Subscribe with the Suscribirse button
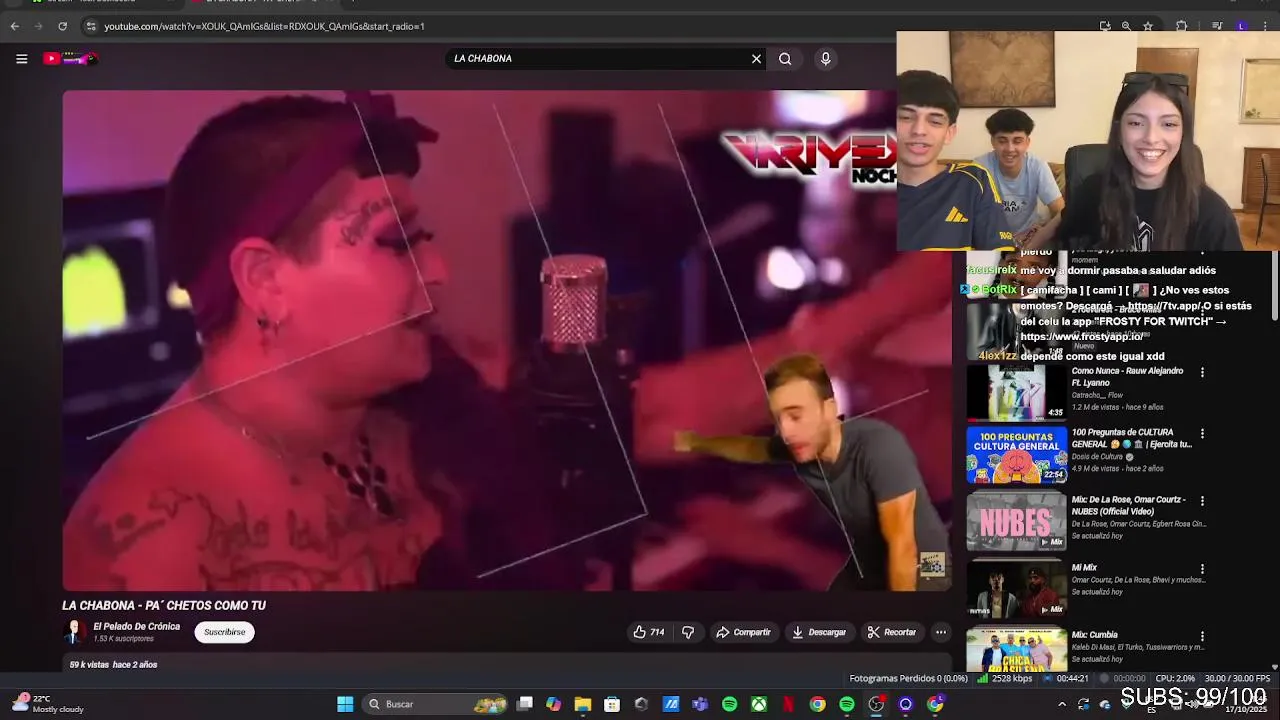The image size is (1280, 720). 224,632
